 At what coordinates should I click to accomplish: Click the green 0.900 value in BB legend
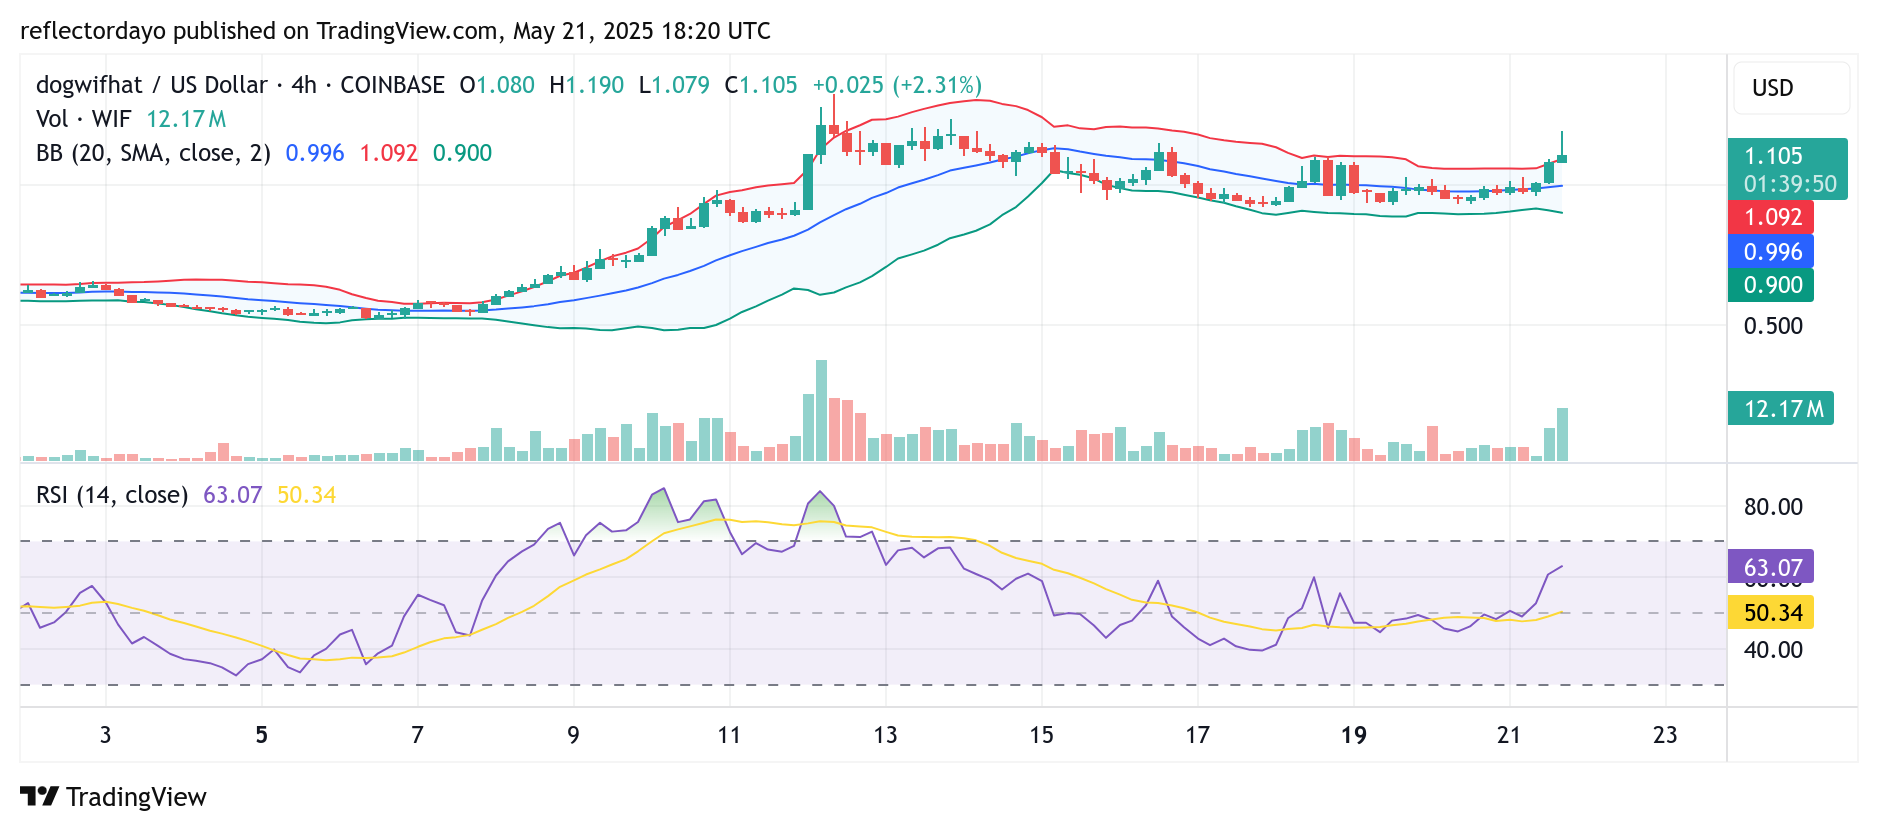click(x=462, y=153)
